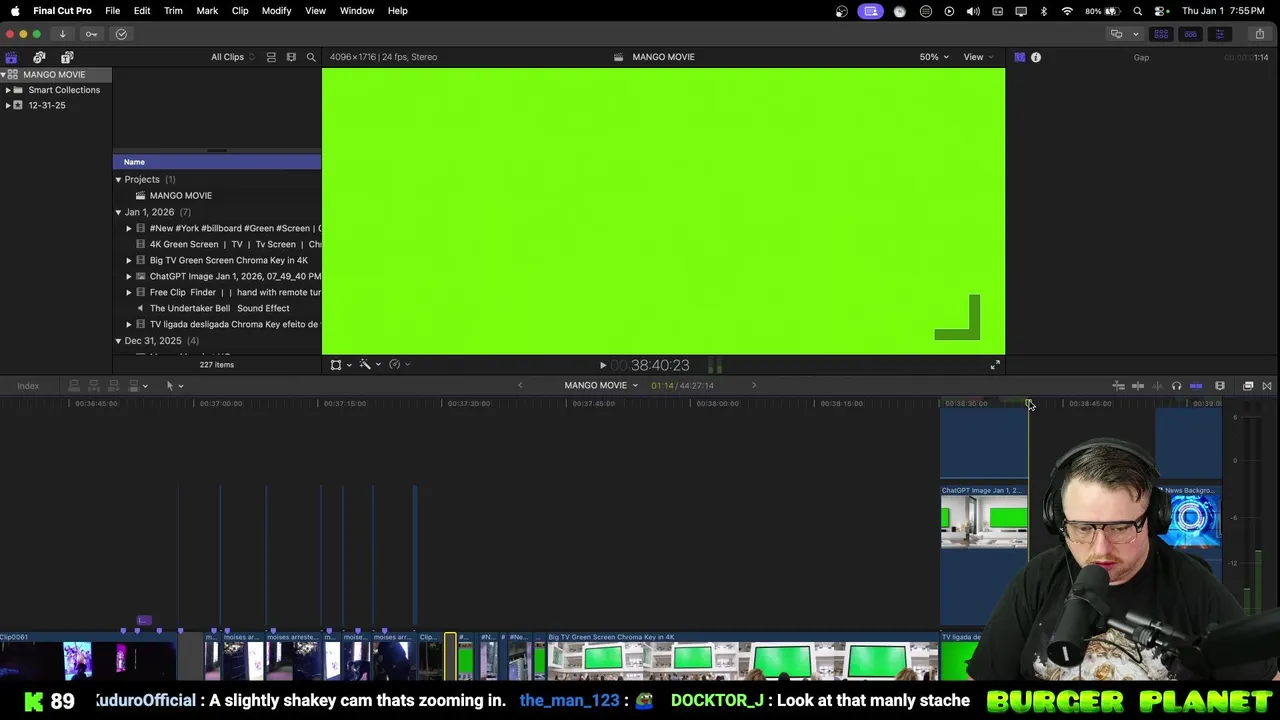Click the Insert clip edit button
Image resolution: width=1280 pixels, height=720 pixels.
point(93,386)
